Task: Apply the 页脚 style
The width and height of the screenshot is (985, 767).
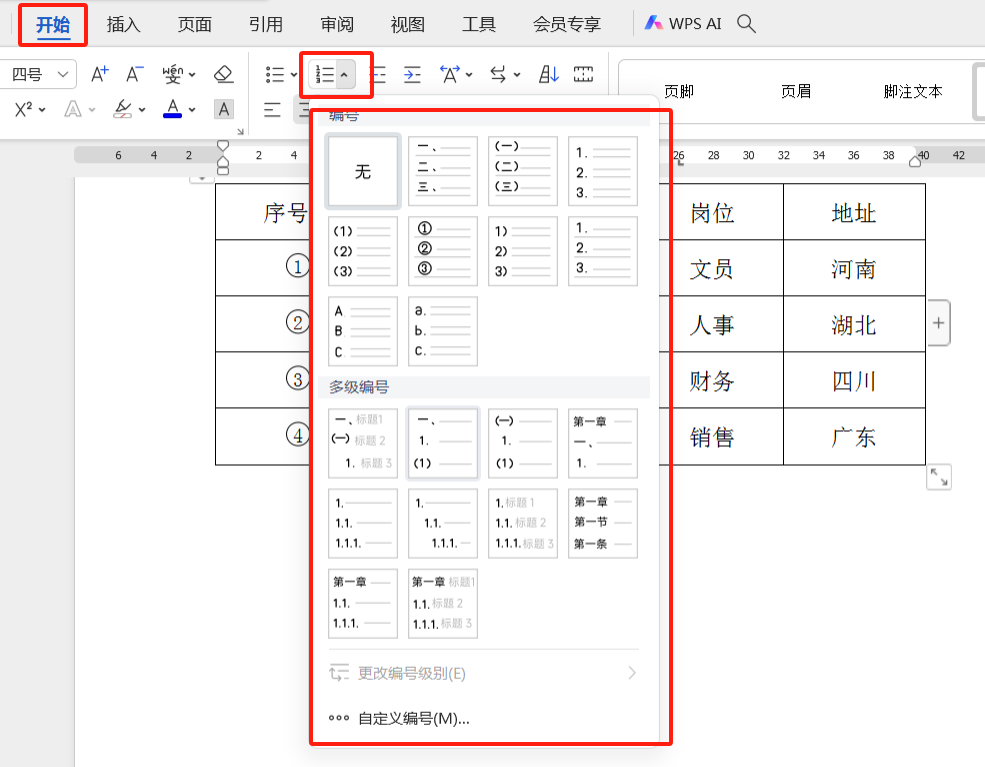Action: 678,92
